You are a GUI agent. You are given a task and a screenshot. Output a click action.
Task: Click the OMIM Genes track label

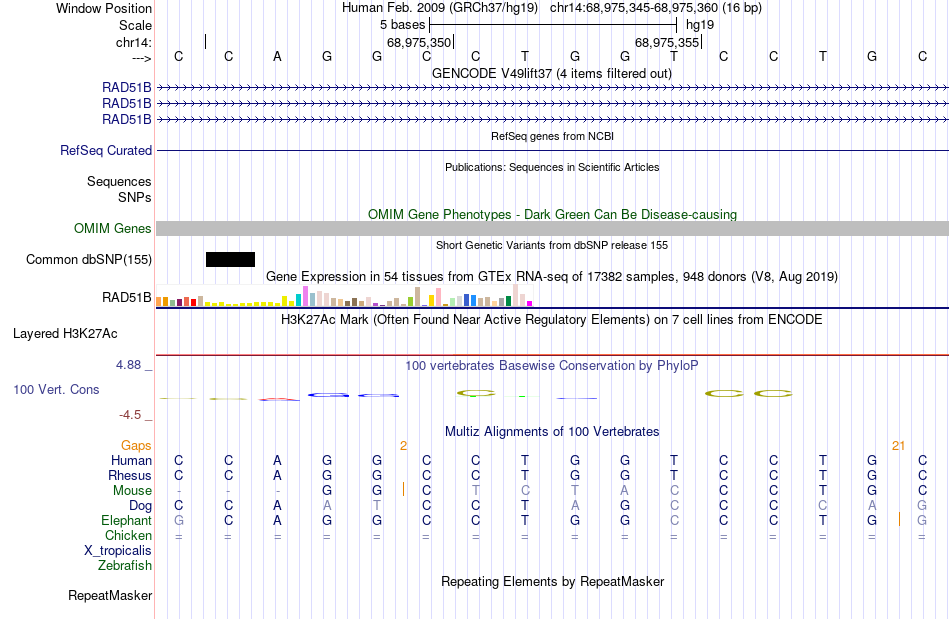click(x=113, y=228)
